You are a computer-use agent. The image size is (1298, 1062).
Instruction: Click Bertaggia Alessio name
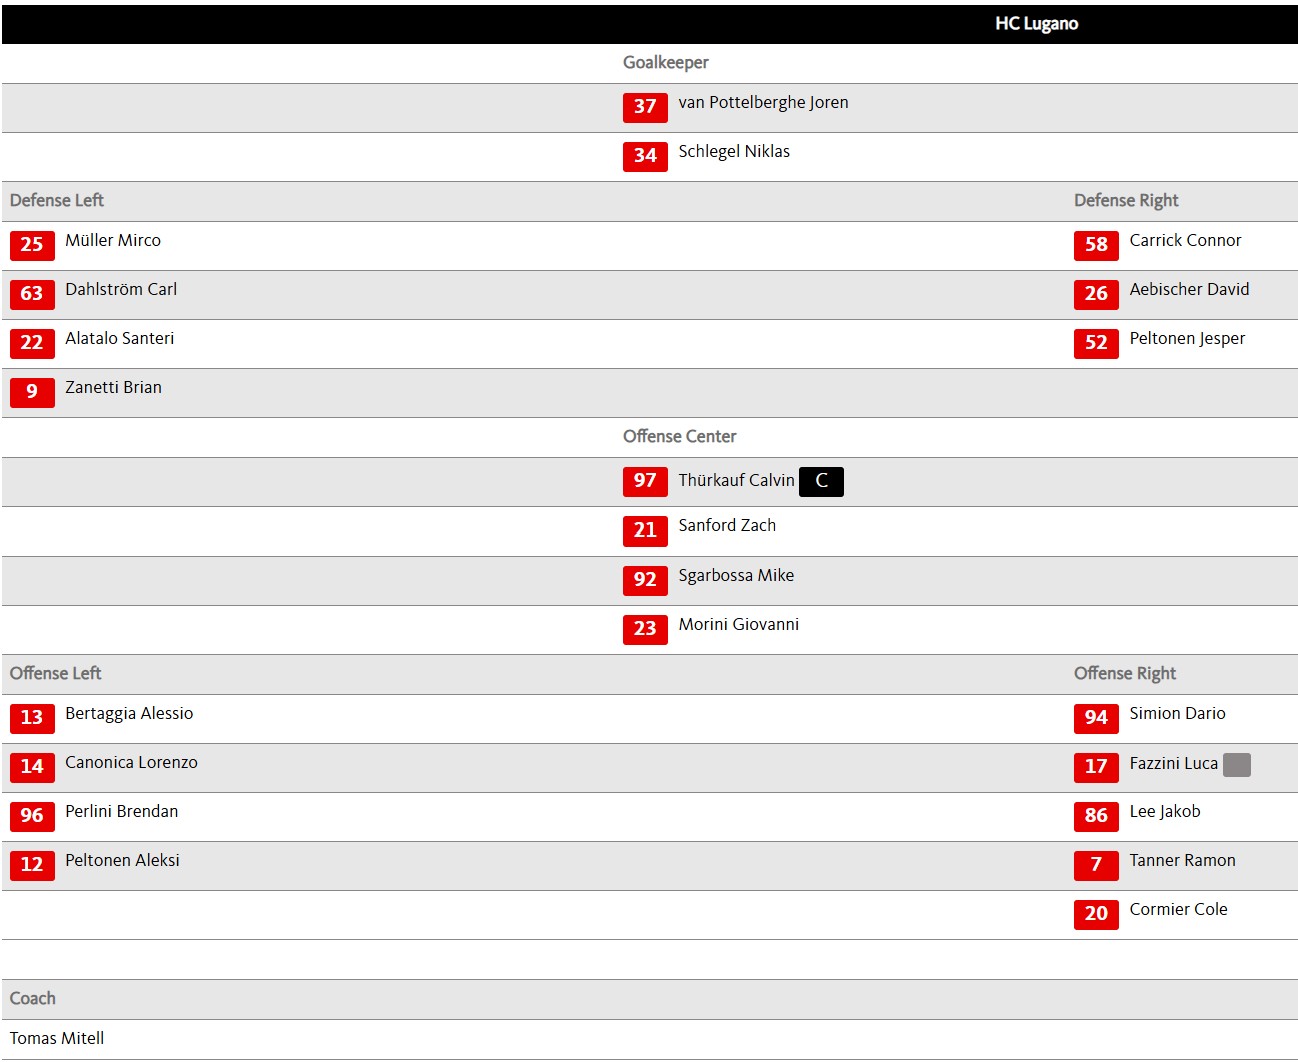click(x=129, y=714)
